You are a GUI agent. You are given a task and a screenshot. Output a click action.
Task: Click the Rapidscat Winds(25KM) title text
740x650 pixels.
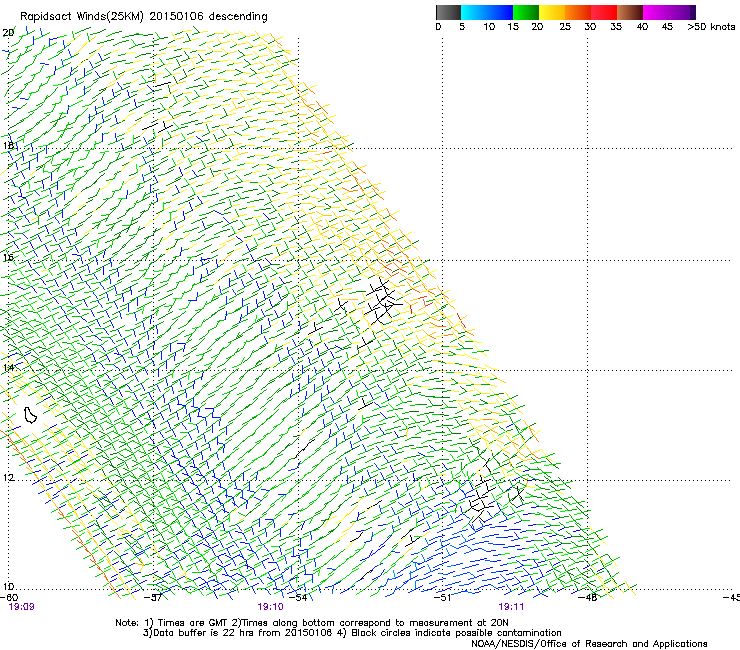tap(143, 16)
